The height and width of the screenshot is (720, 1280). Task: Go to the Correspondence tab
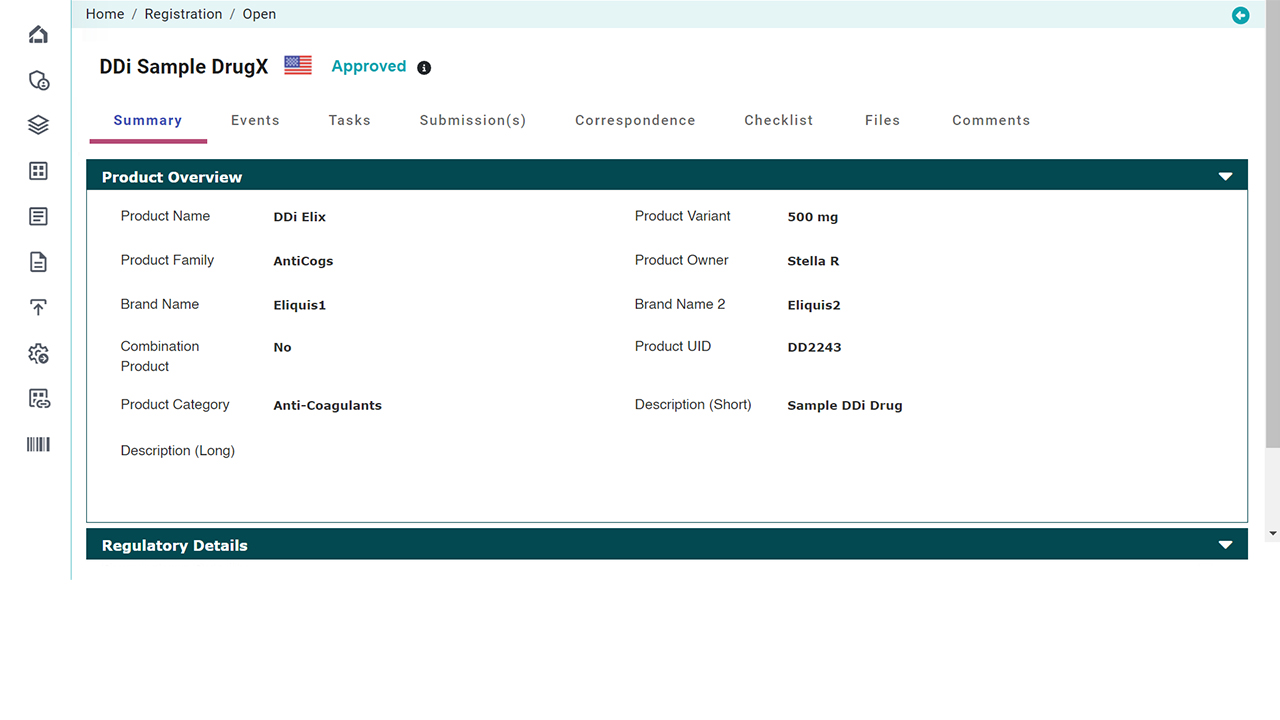(x=635, y=120)
